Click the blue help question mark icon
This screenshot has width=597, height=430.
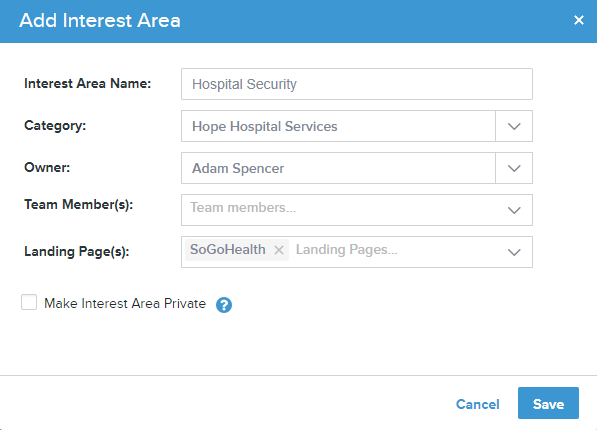[224, 305]
